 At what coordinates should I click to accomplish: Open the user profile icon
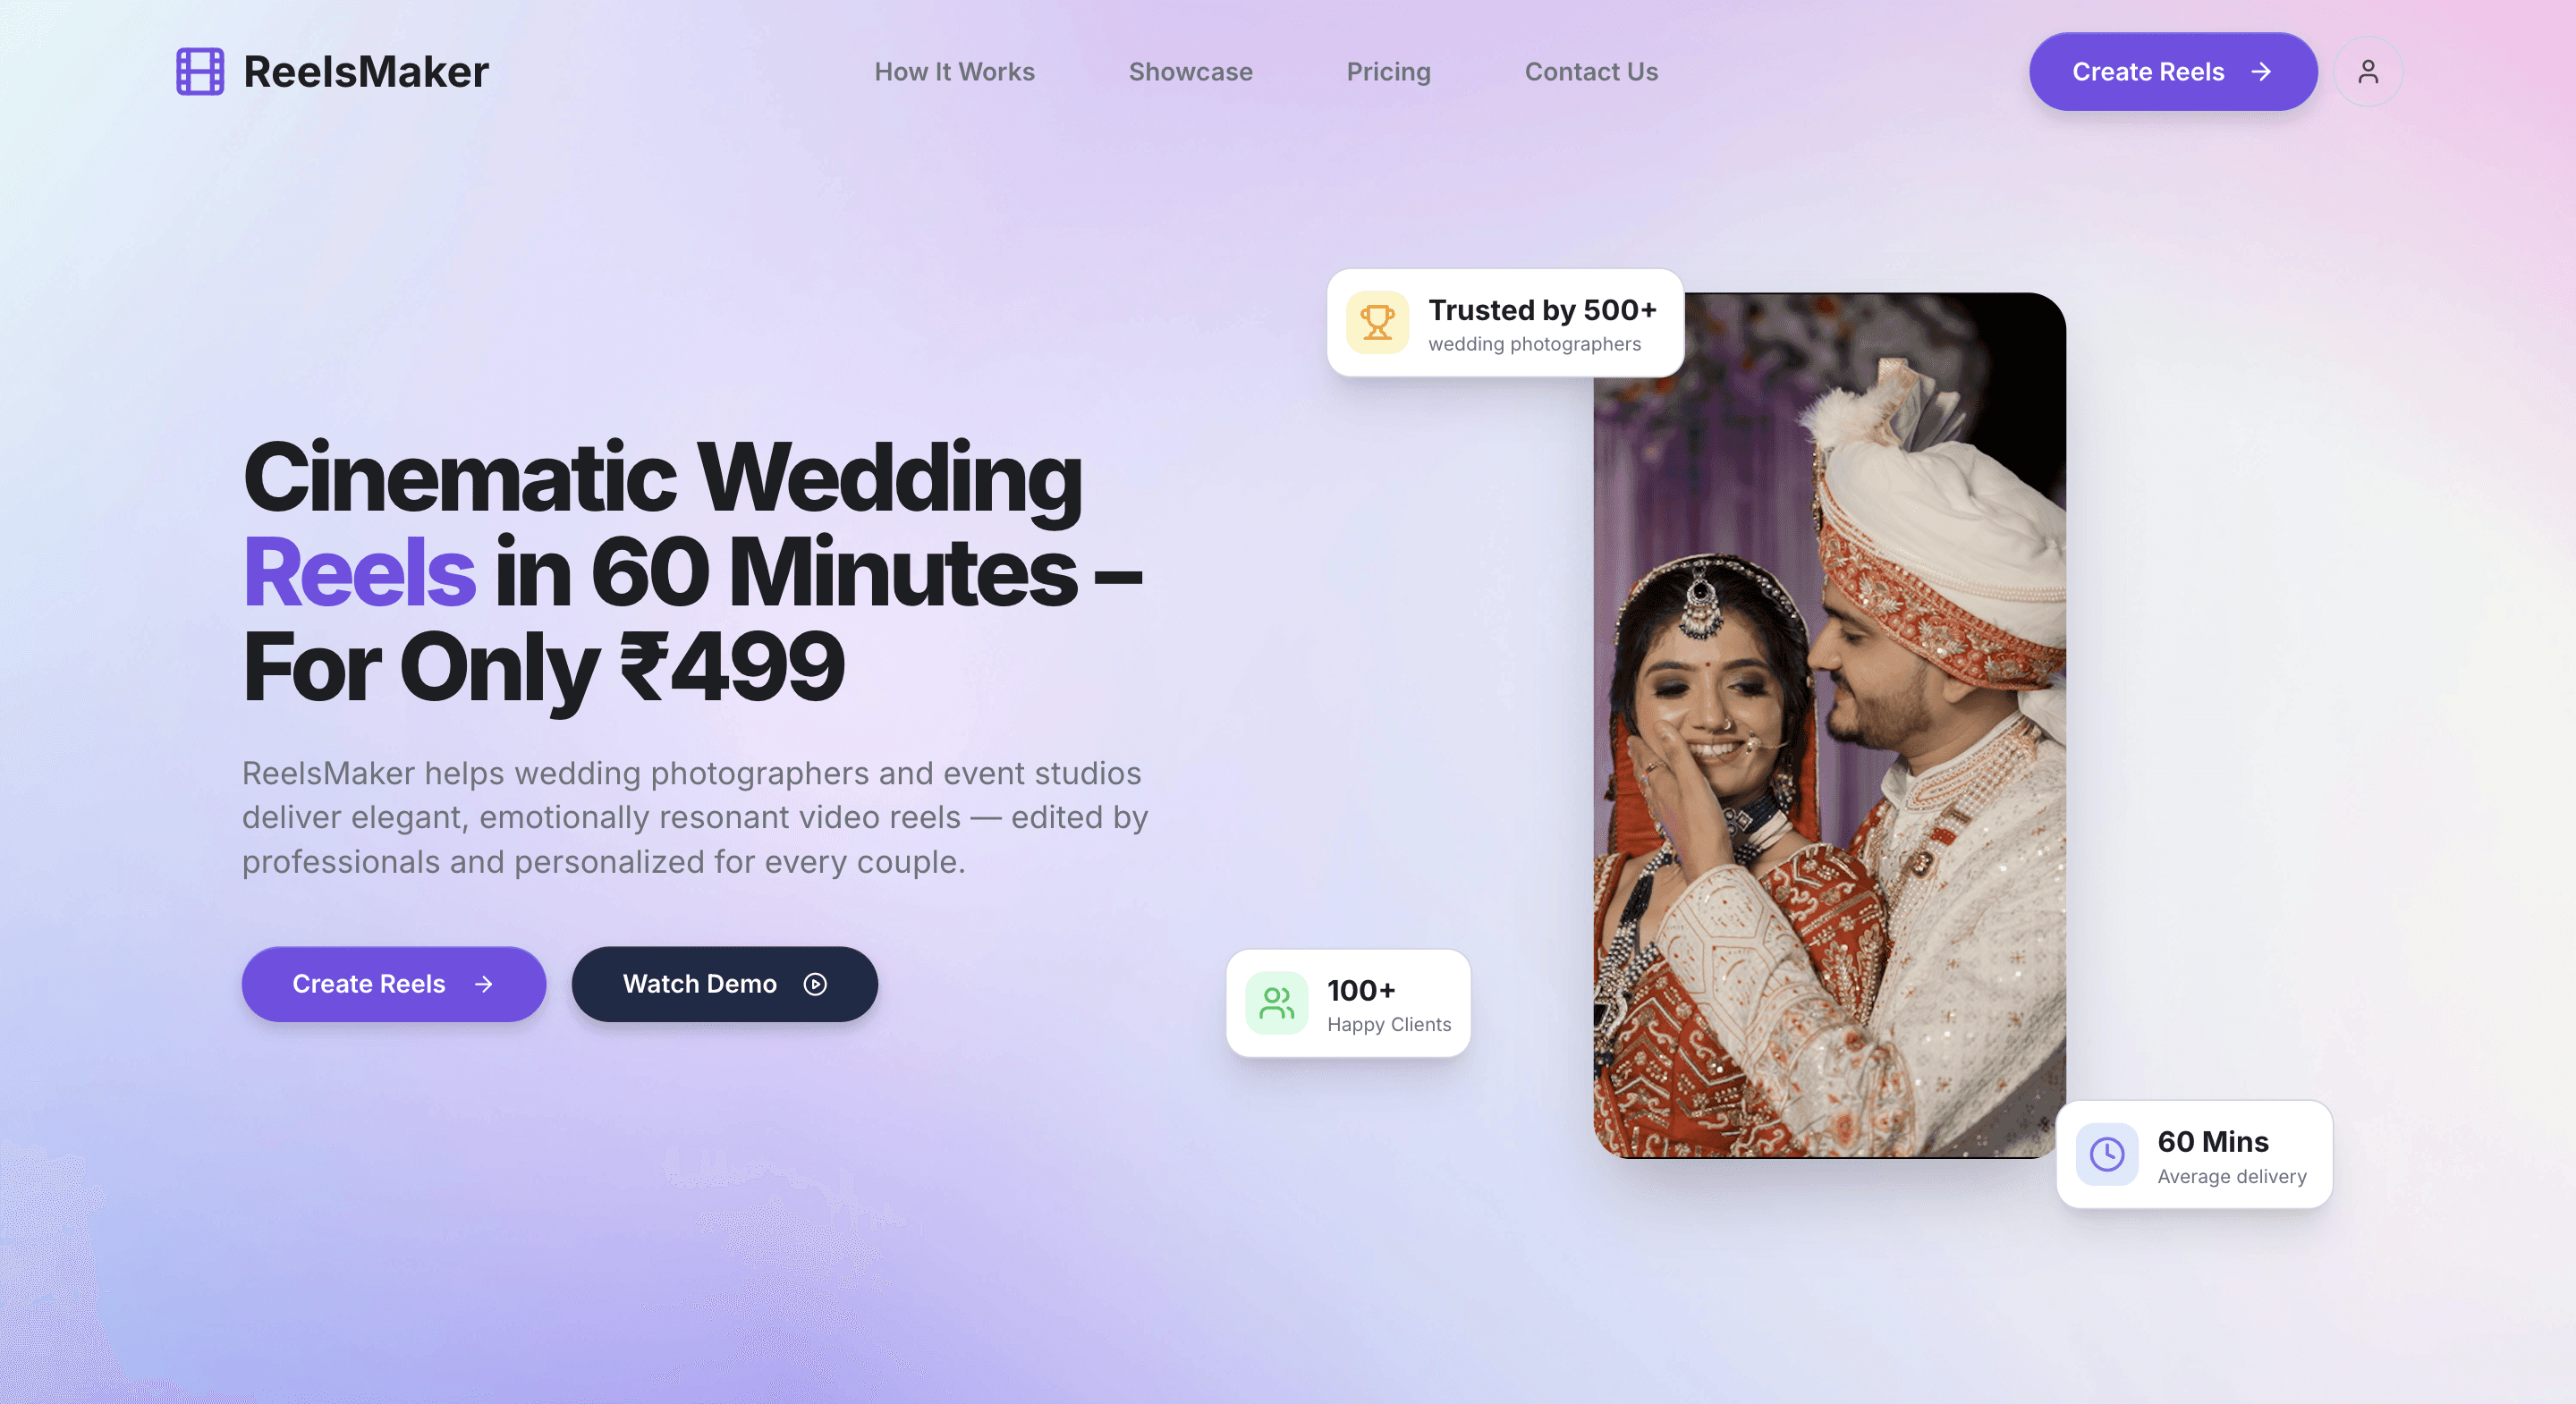click(2368, 72)
